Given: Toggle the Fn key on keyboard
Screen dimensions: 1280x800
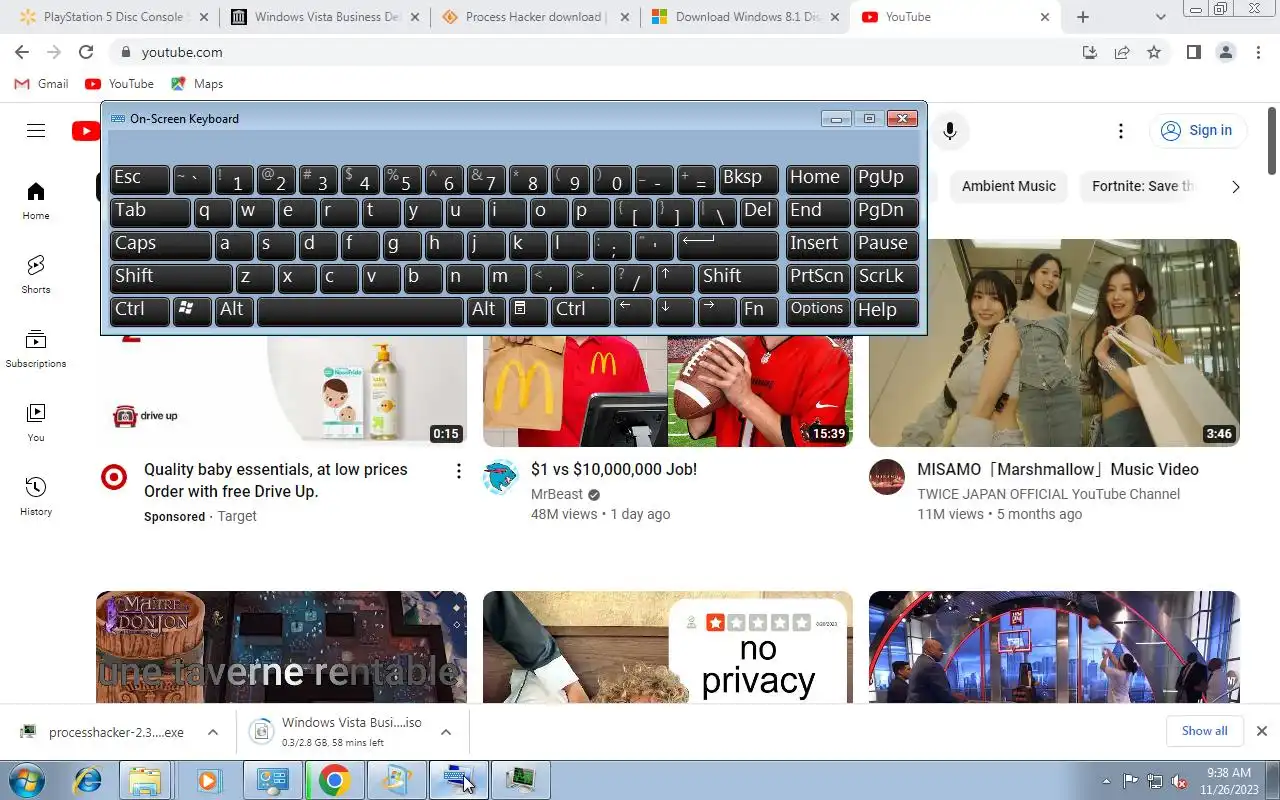Looking at the screenshot, I should [x=758, y=311].
